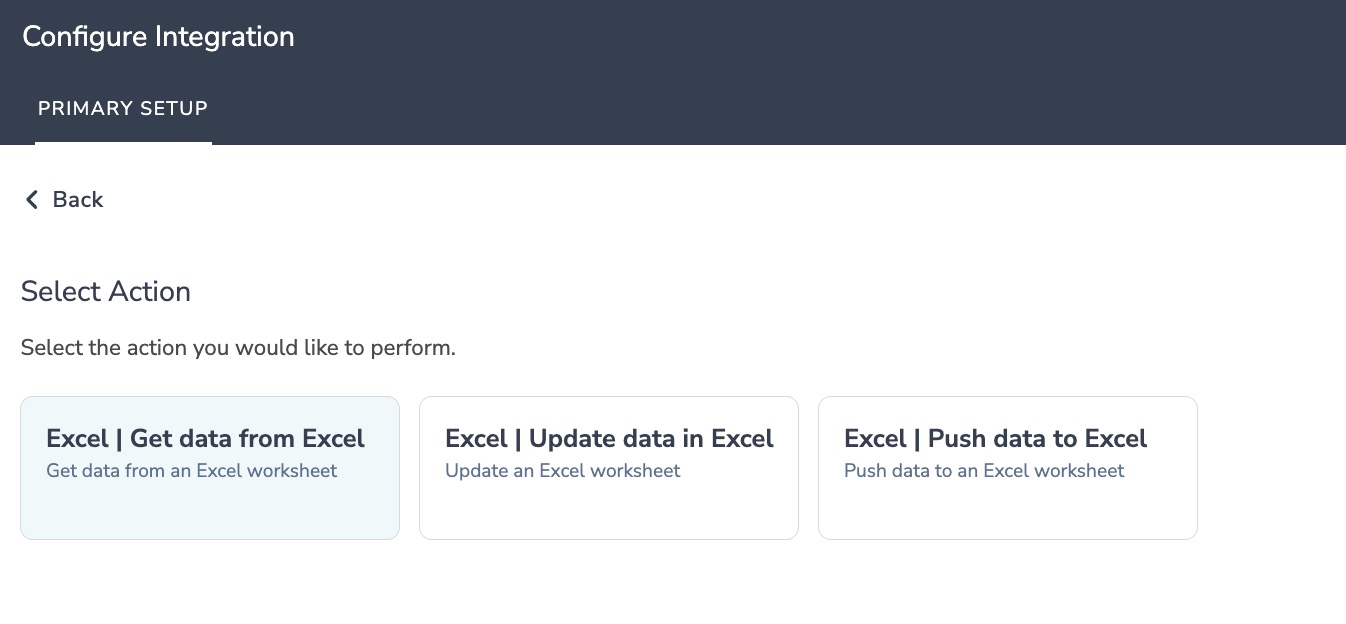1346x624 pixels.
Task: Click the Back chevron arrow icon
Action: (32, 200)
